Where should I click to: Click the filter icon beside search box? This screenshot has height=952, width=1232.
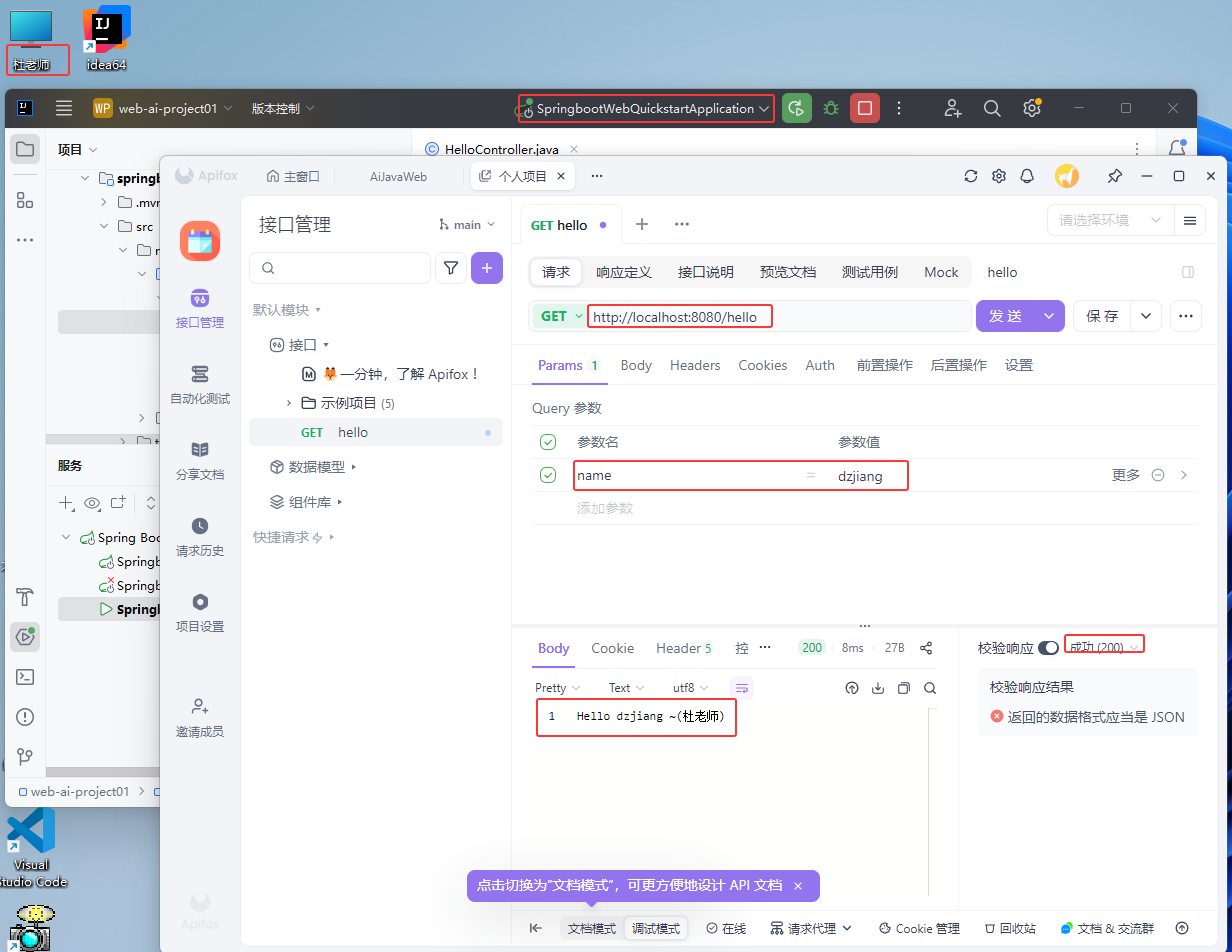(451, 268)
